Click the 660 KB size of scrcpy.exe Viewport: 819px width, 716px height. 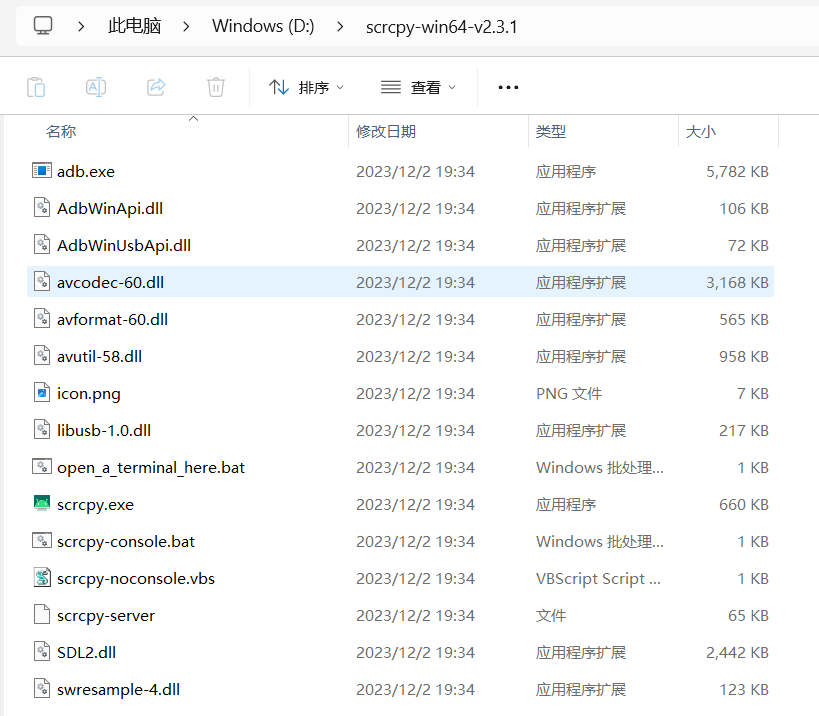(x=744, y=505)
